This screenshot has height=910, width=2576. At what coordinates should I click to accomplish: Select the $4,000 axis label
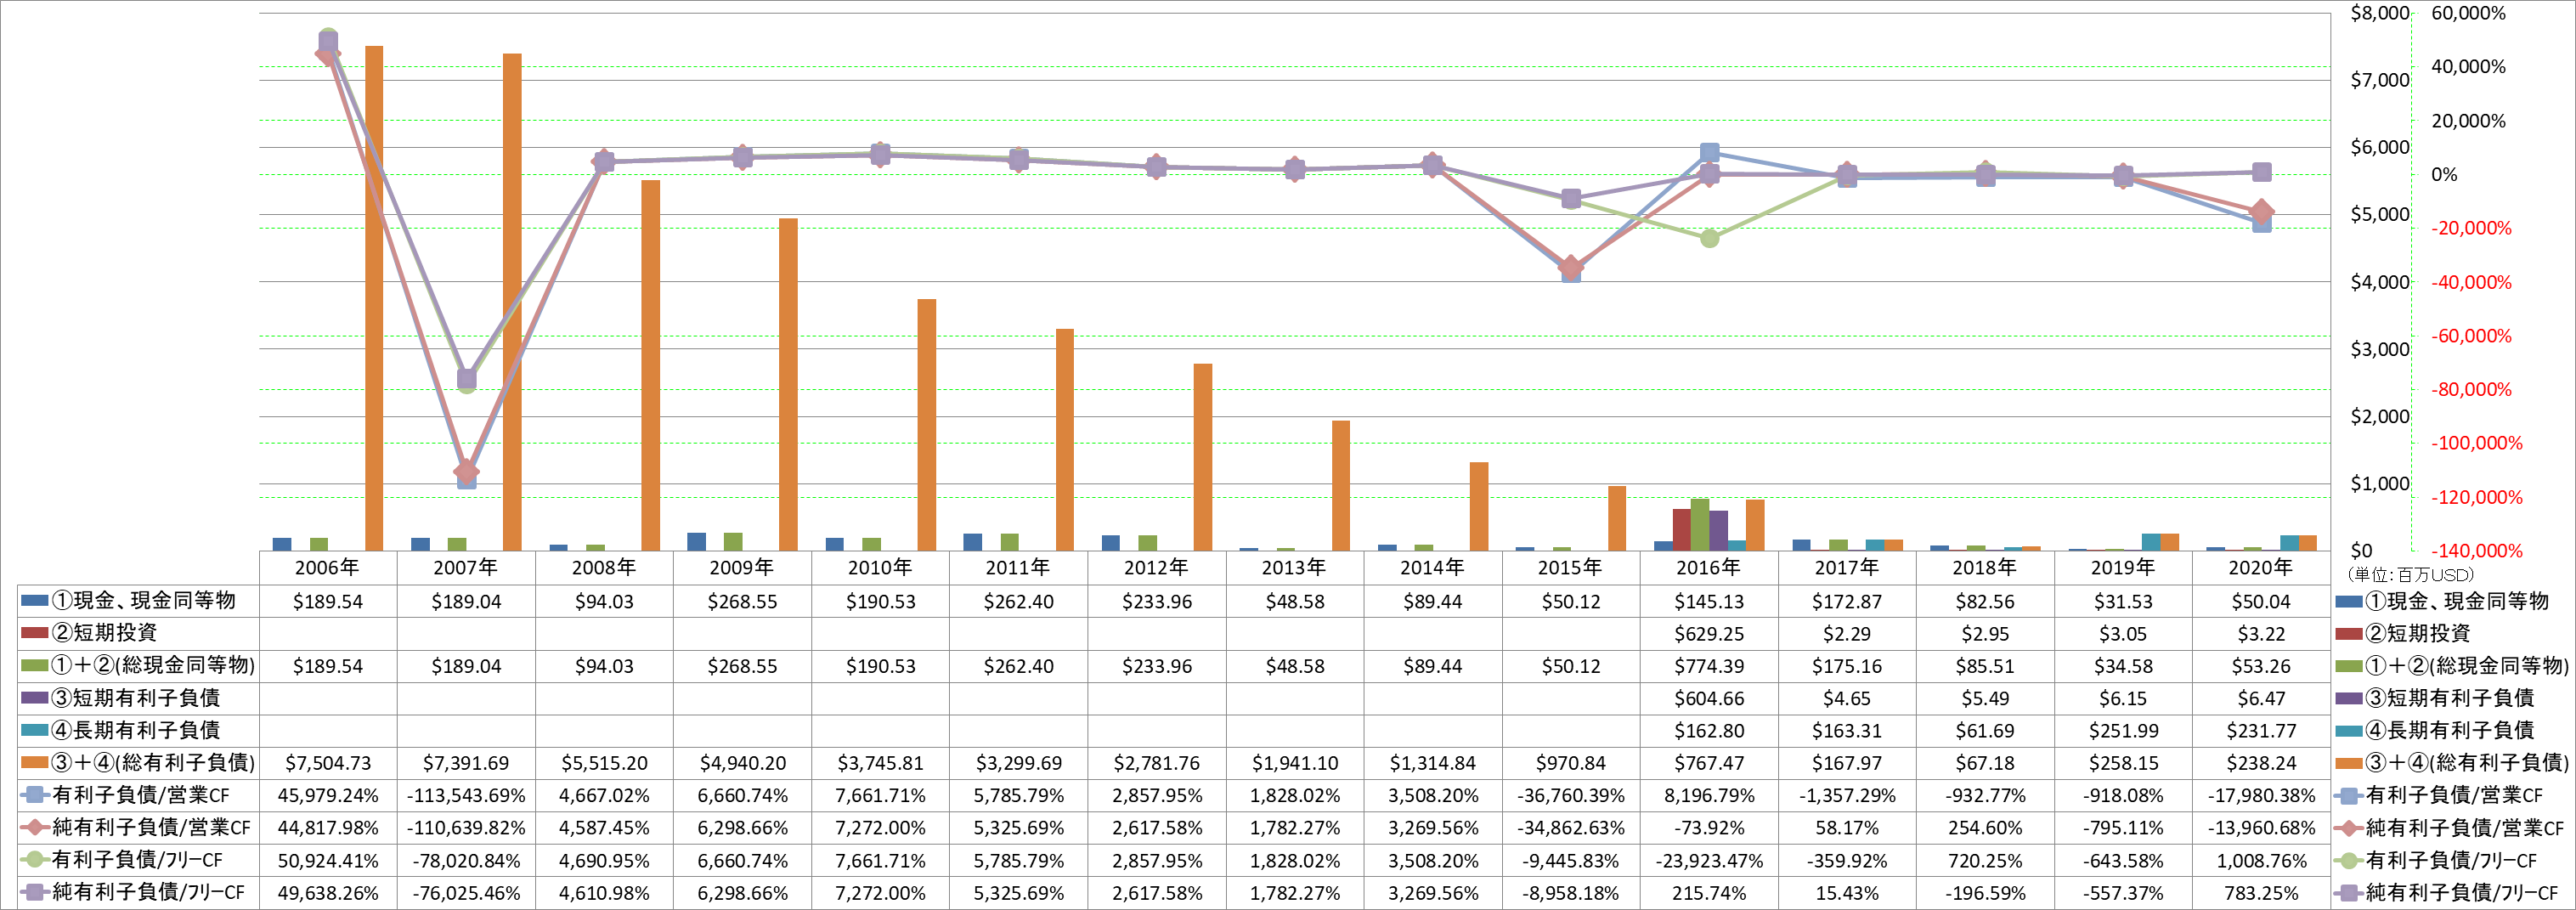point(2379,282)
